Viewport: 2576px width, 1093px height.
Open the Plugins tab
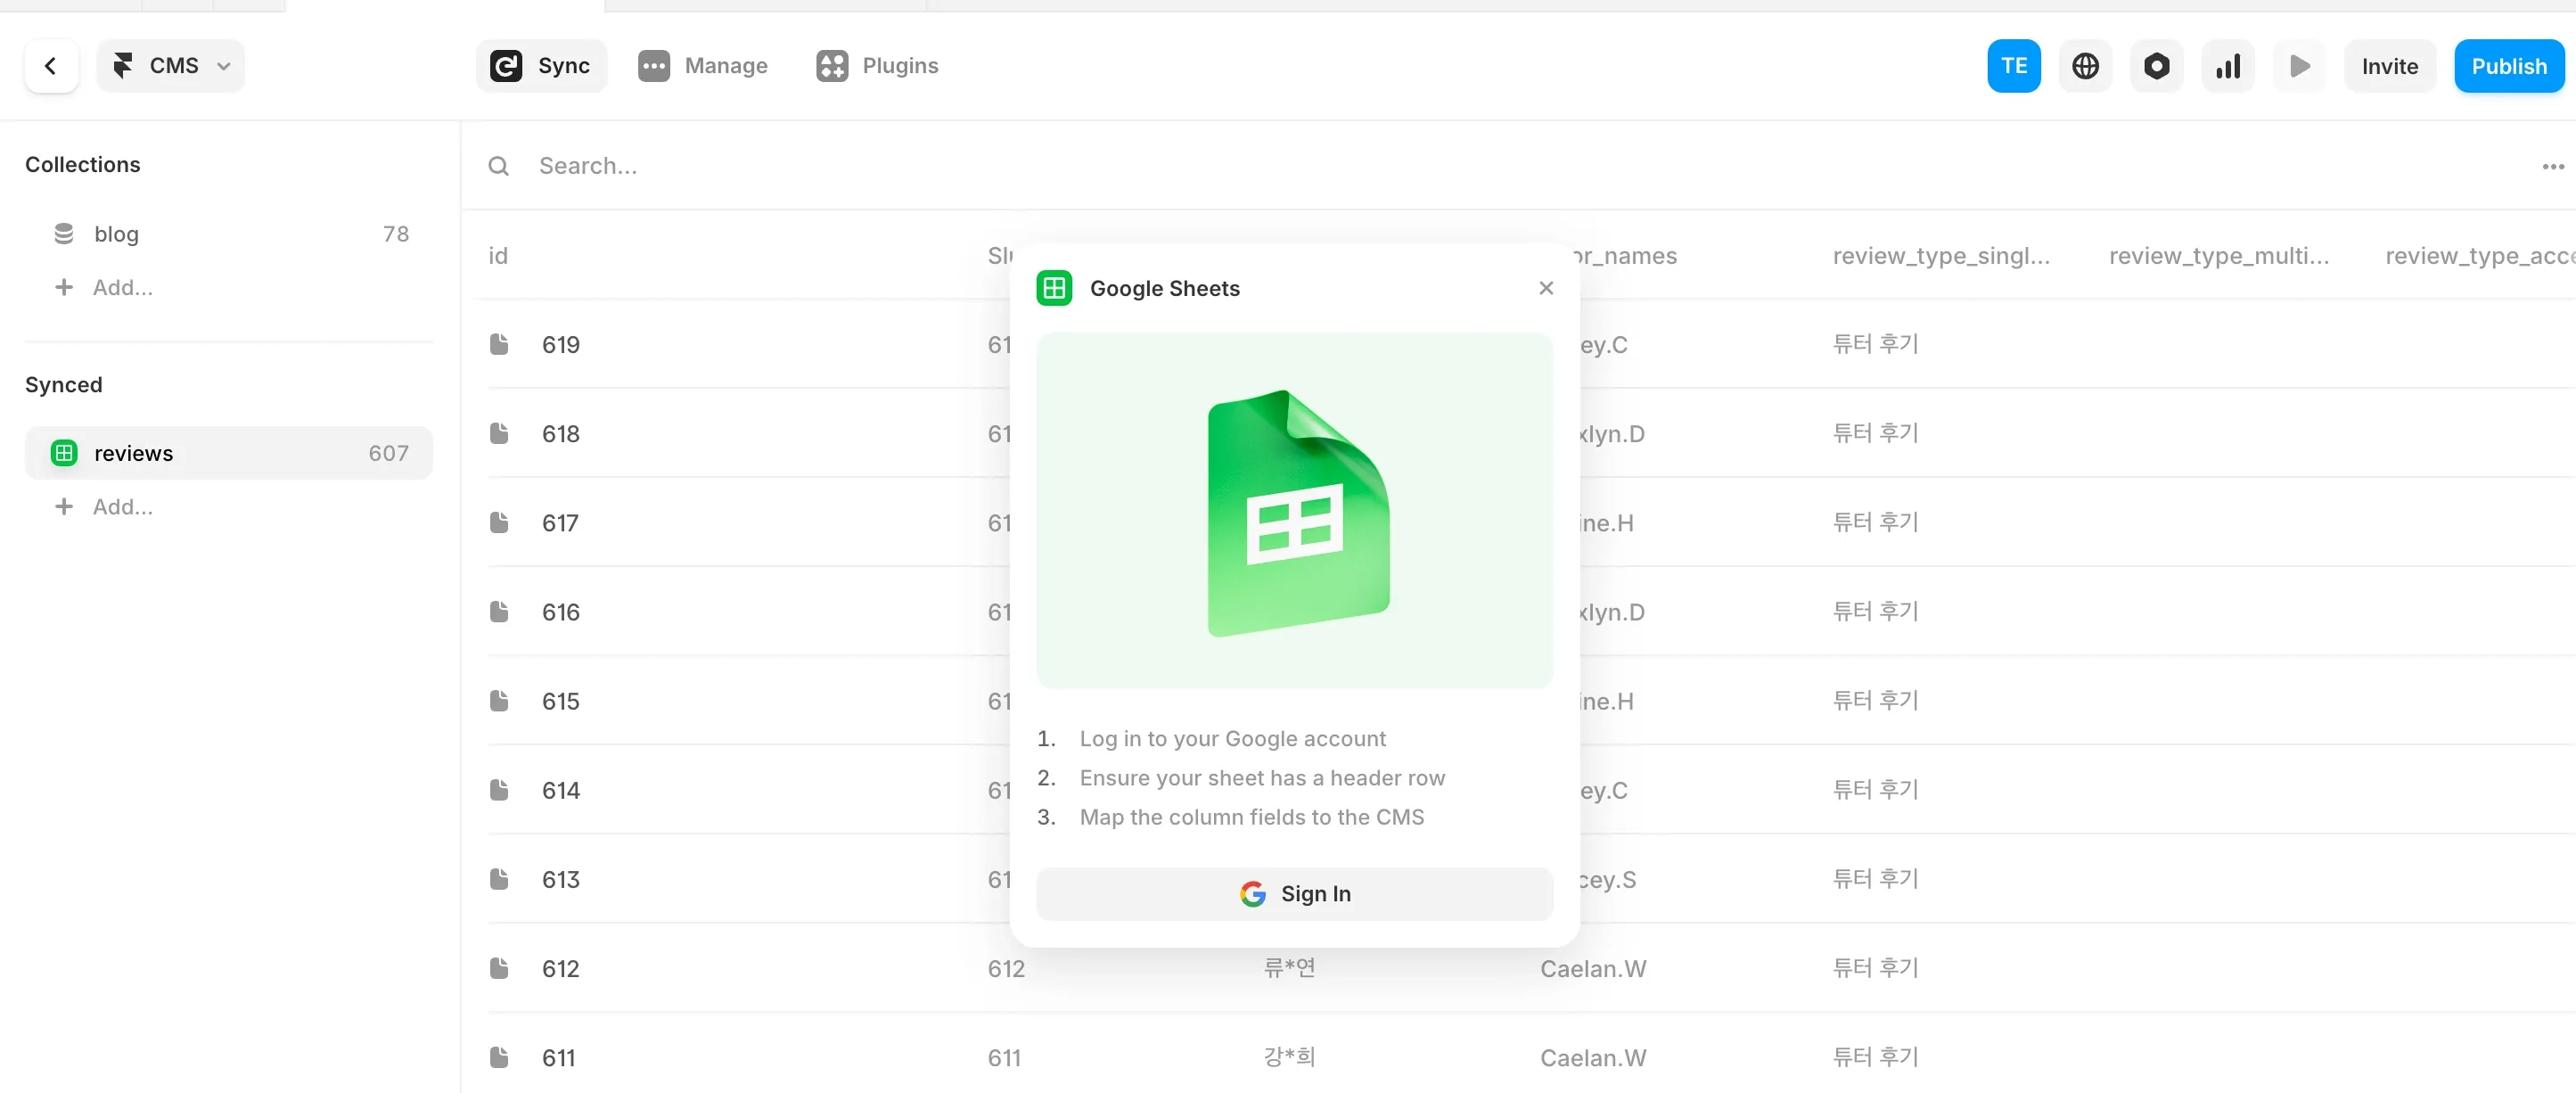coord(877,65)
